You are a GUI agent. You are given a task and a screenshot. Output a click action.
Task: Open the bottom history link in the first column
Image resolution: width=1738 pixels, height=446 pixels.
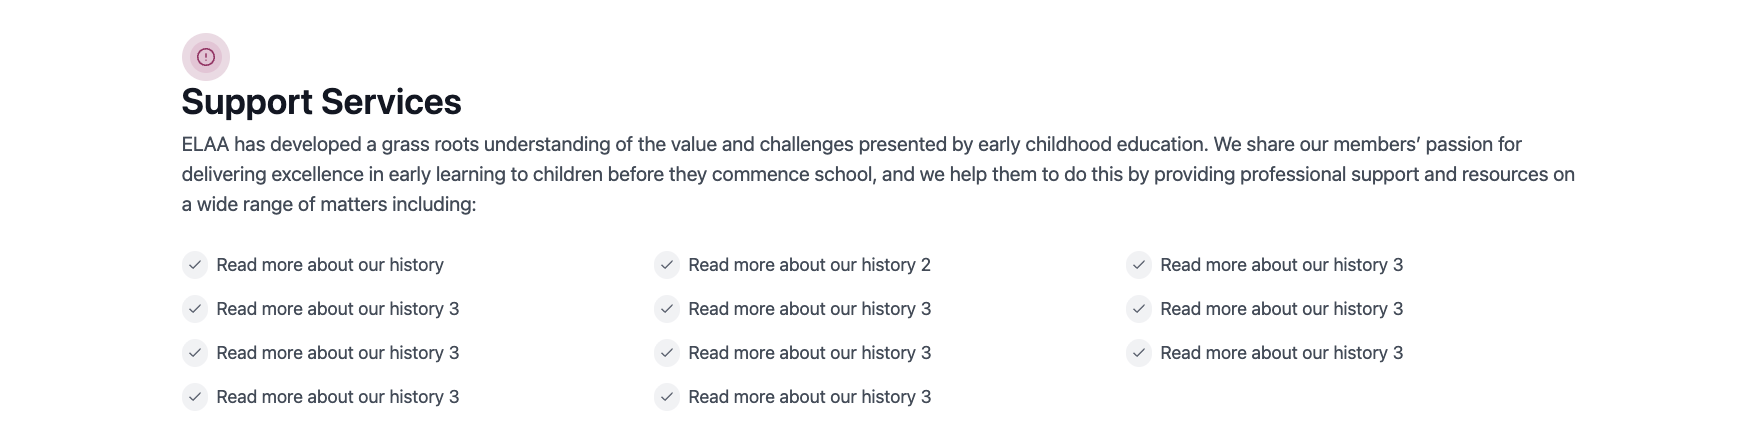point(337,397)
